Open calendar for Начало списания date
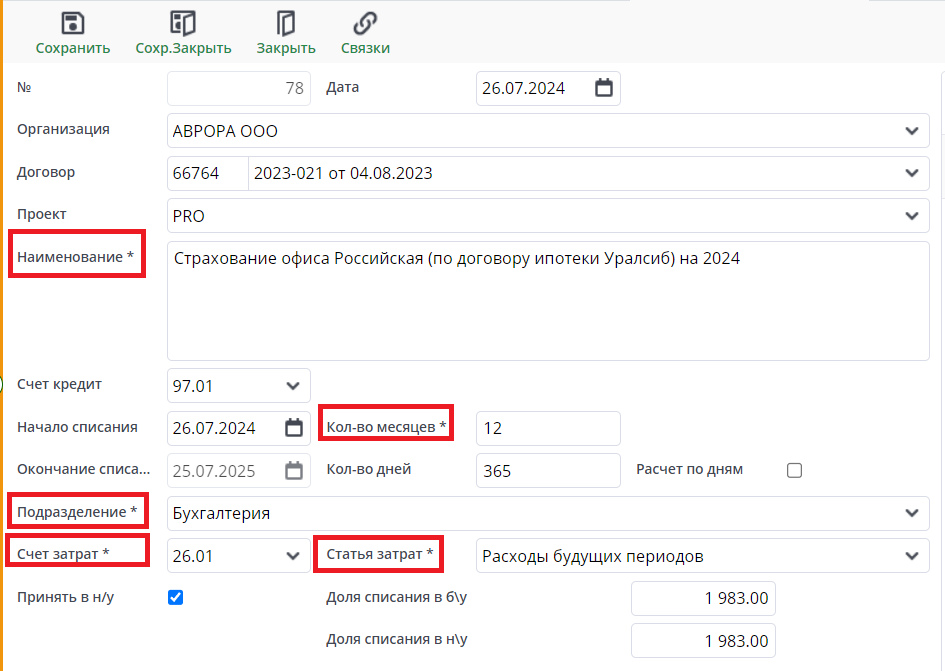This screenshot has height=671, width=945. point(293,428)
